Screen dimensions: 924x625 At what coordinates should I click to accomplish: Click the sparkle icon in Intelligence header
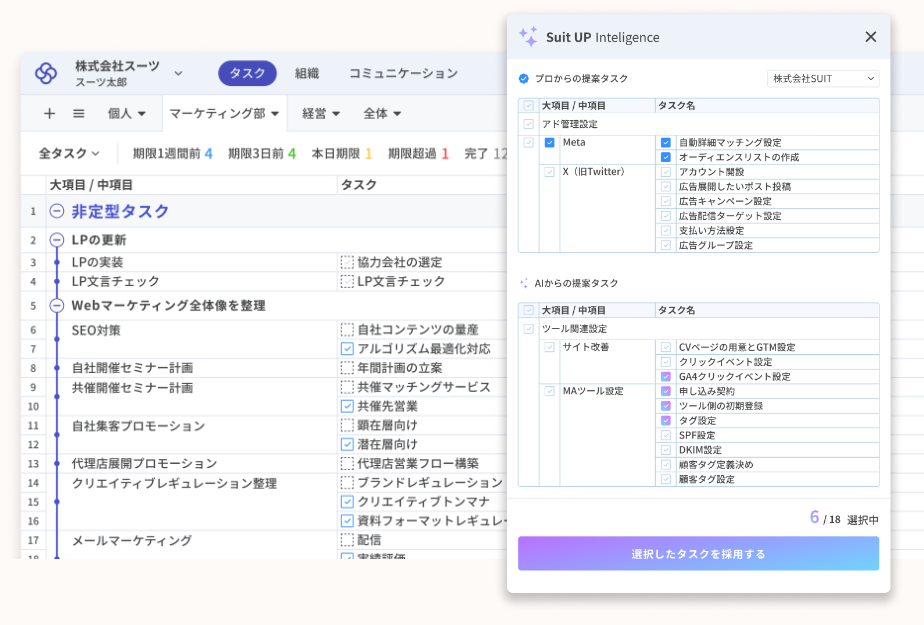(x=528, y=37)
